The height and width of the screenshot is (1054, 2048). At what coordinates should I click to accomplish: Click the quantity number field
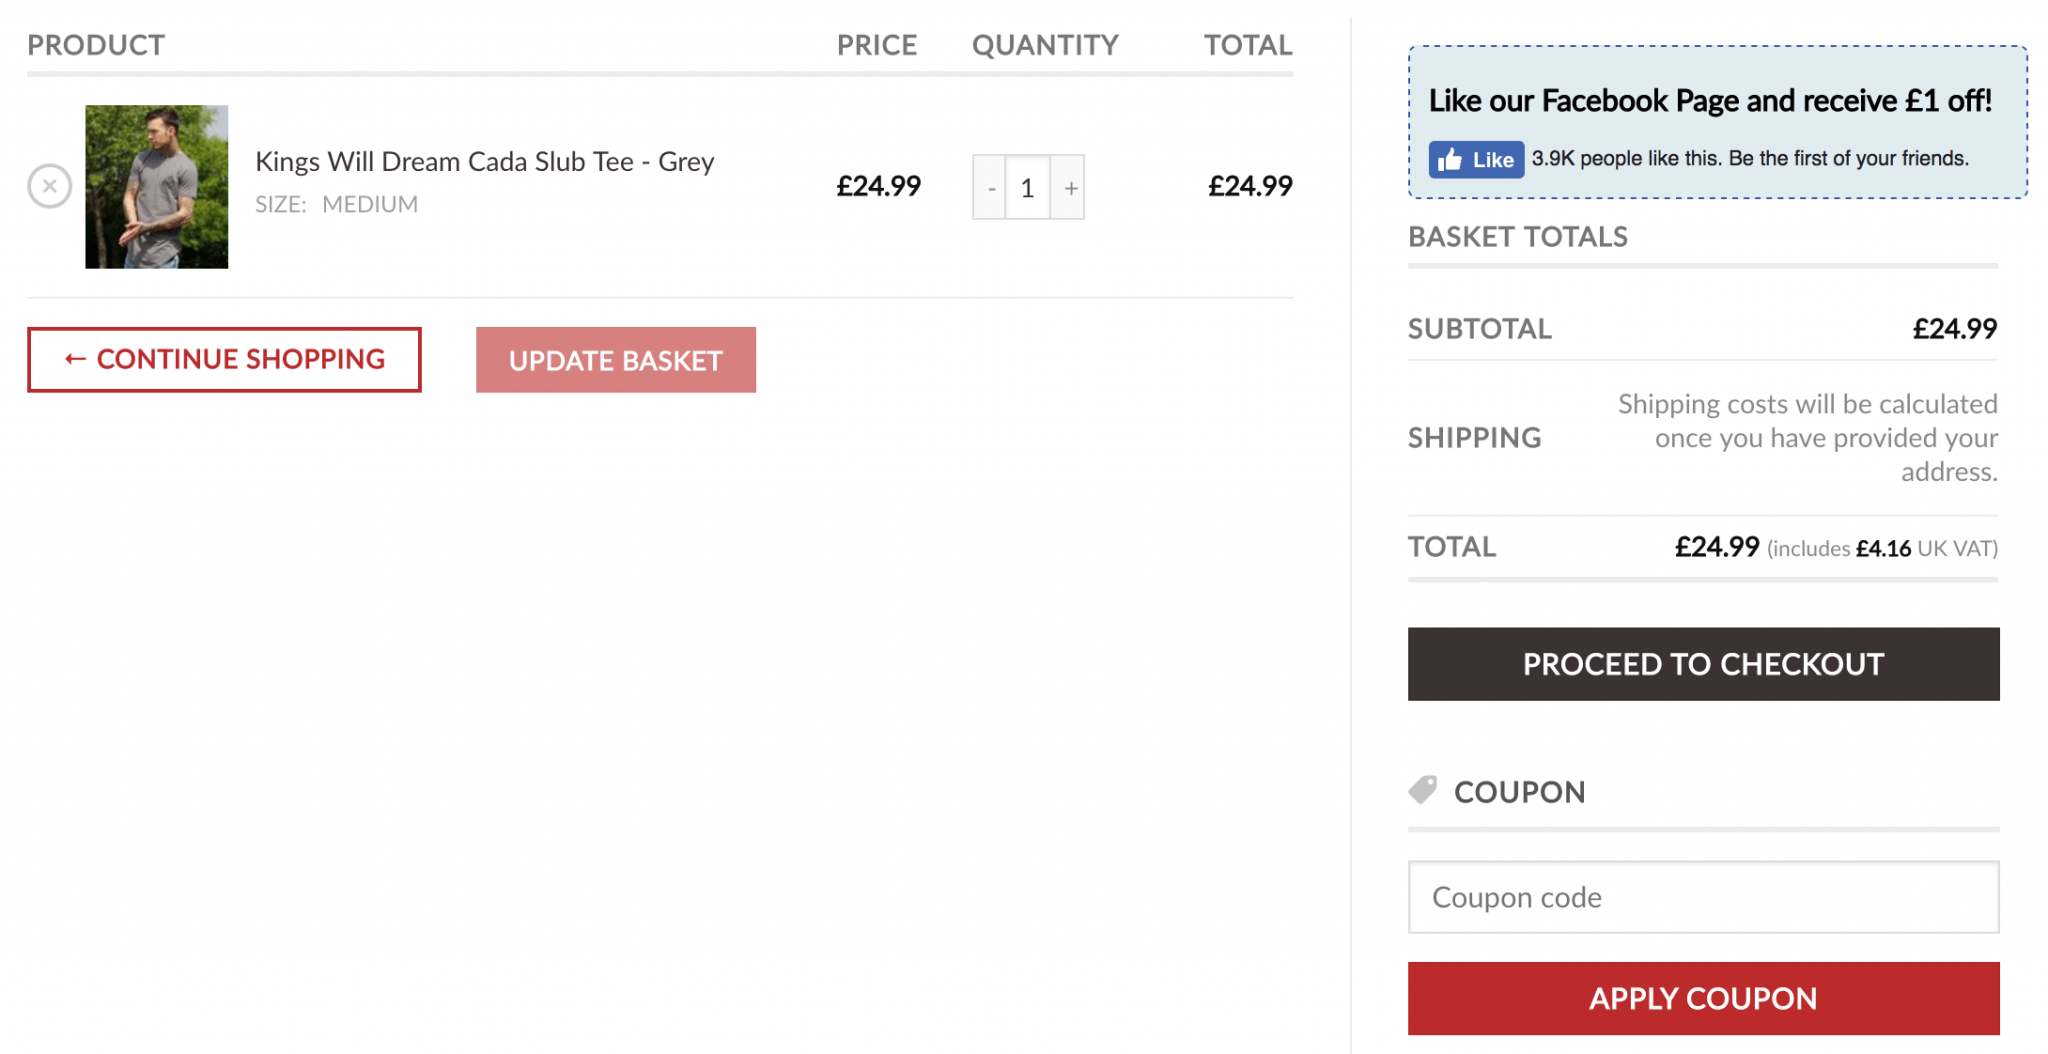[1027, 188]
